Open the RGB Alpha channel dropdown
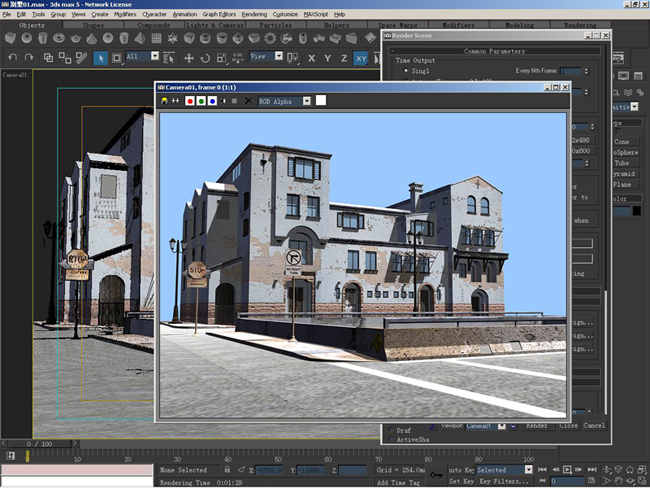Viewport: 650px width, 488px height. point(306,101)
